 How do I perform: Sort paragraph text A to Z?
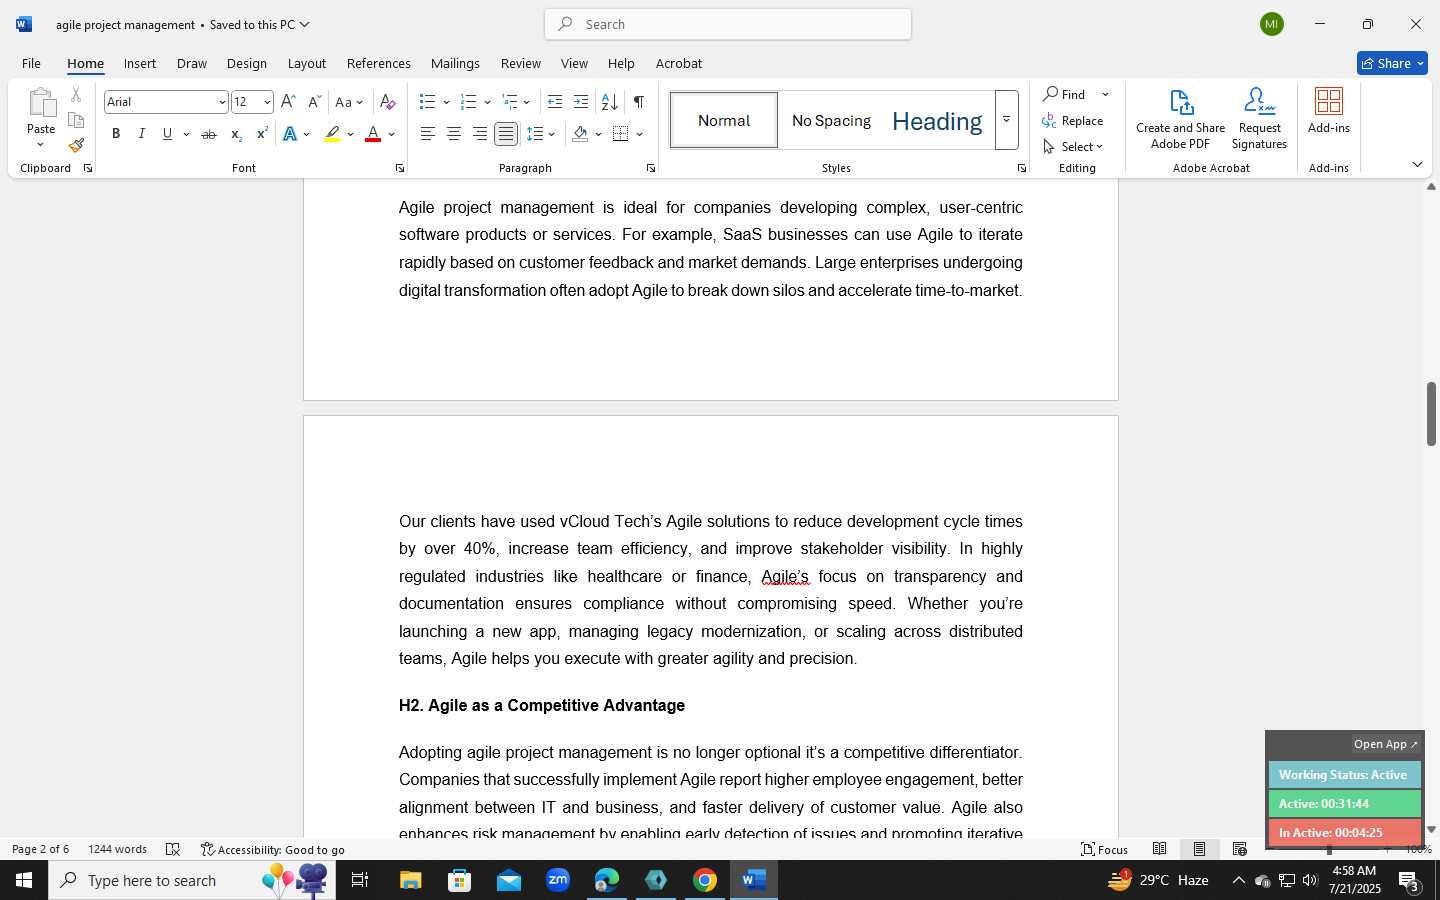pyautogui.click(x=609, y=102)
